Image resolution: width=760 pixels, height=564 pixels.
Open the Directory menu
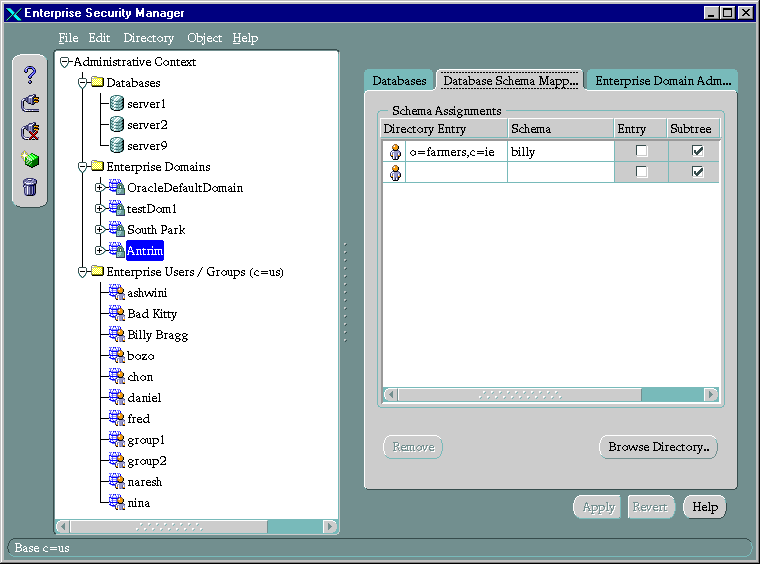[148, 38]
